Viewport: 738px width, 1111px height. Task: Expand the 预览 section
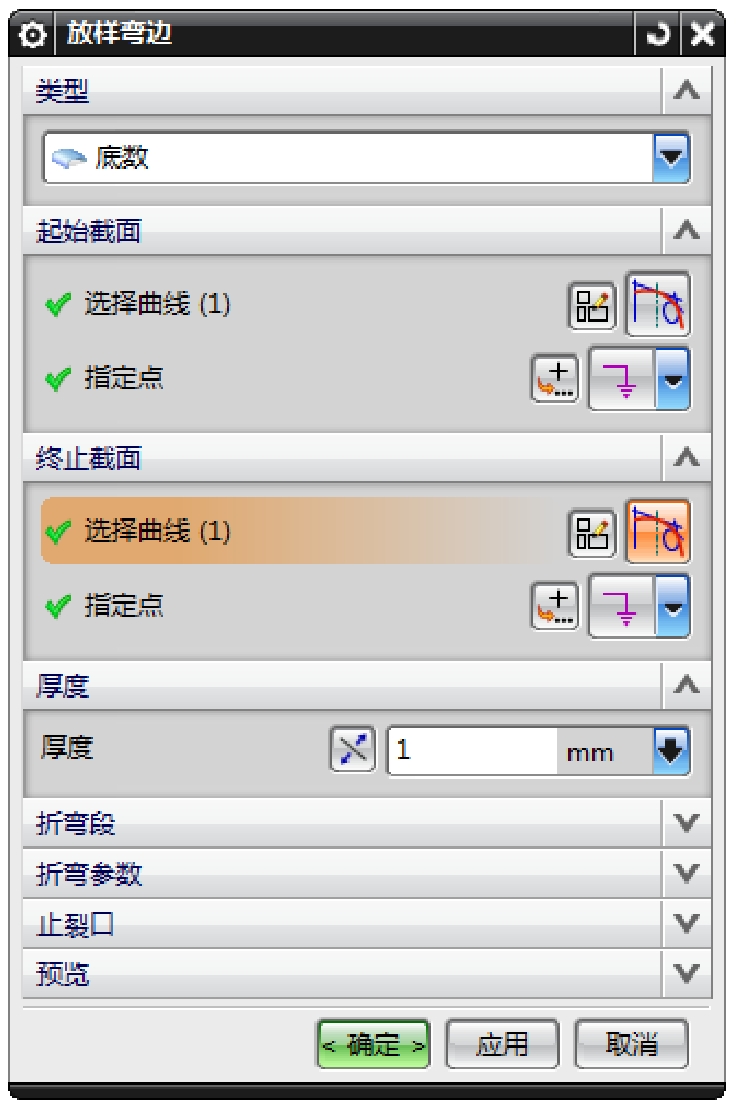[x=366, y=974]
